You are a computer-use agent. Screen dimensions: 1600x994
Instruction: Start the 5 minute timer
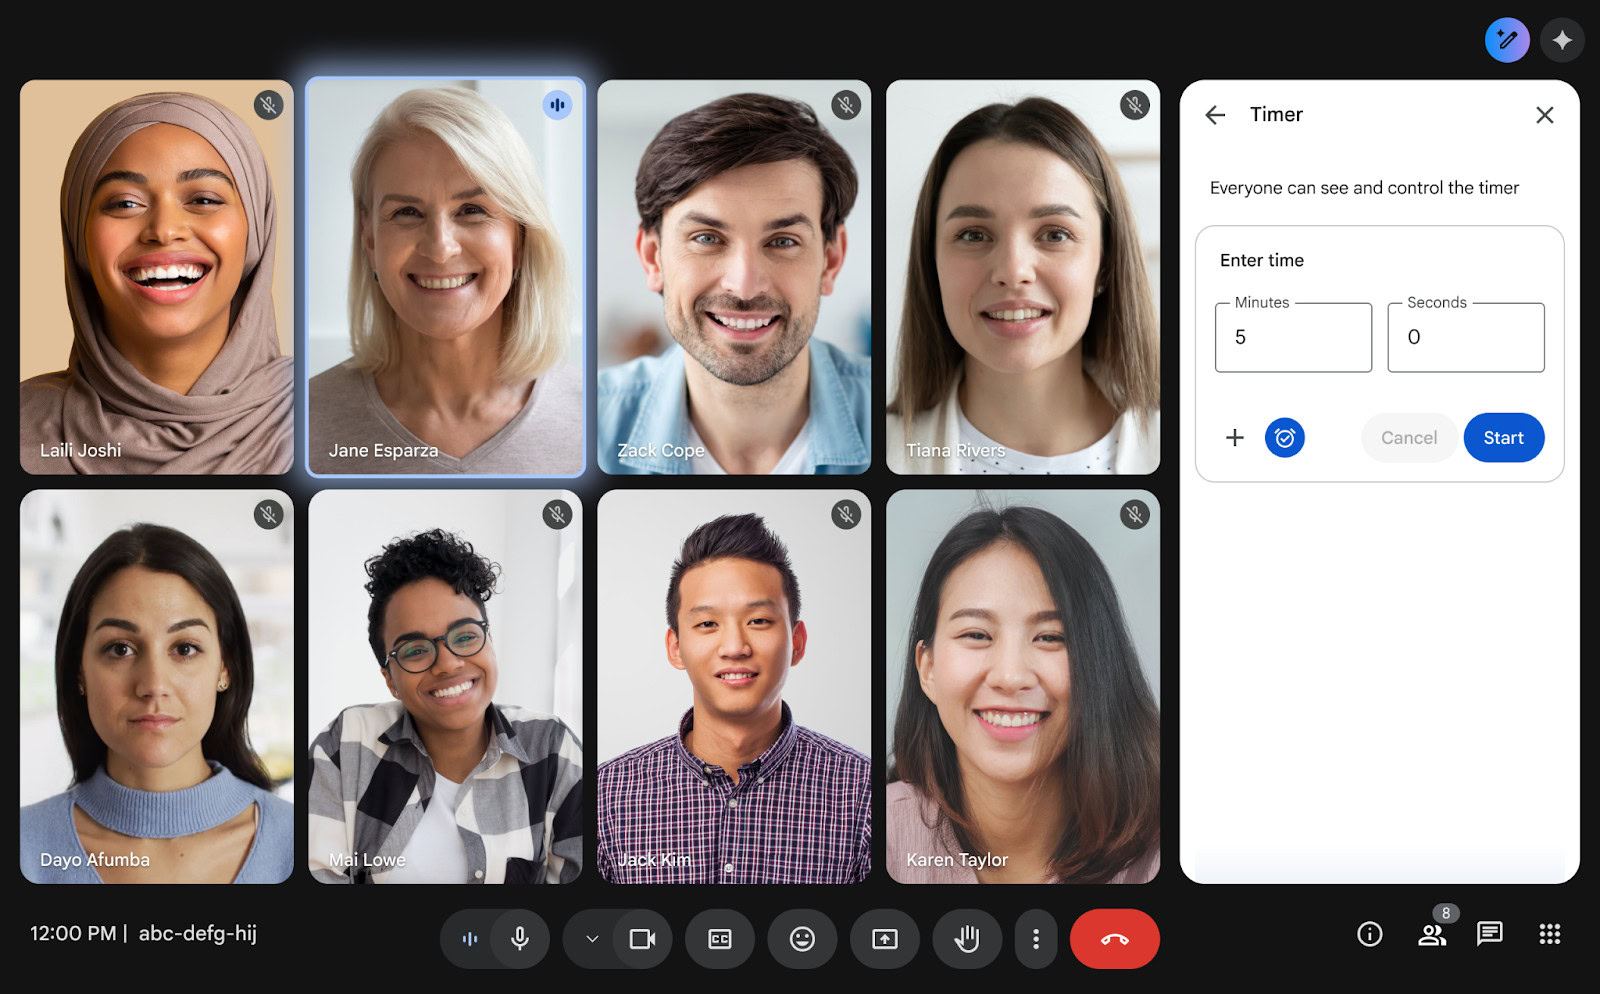pyautogui.click(x=1504, y=437)
